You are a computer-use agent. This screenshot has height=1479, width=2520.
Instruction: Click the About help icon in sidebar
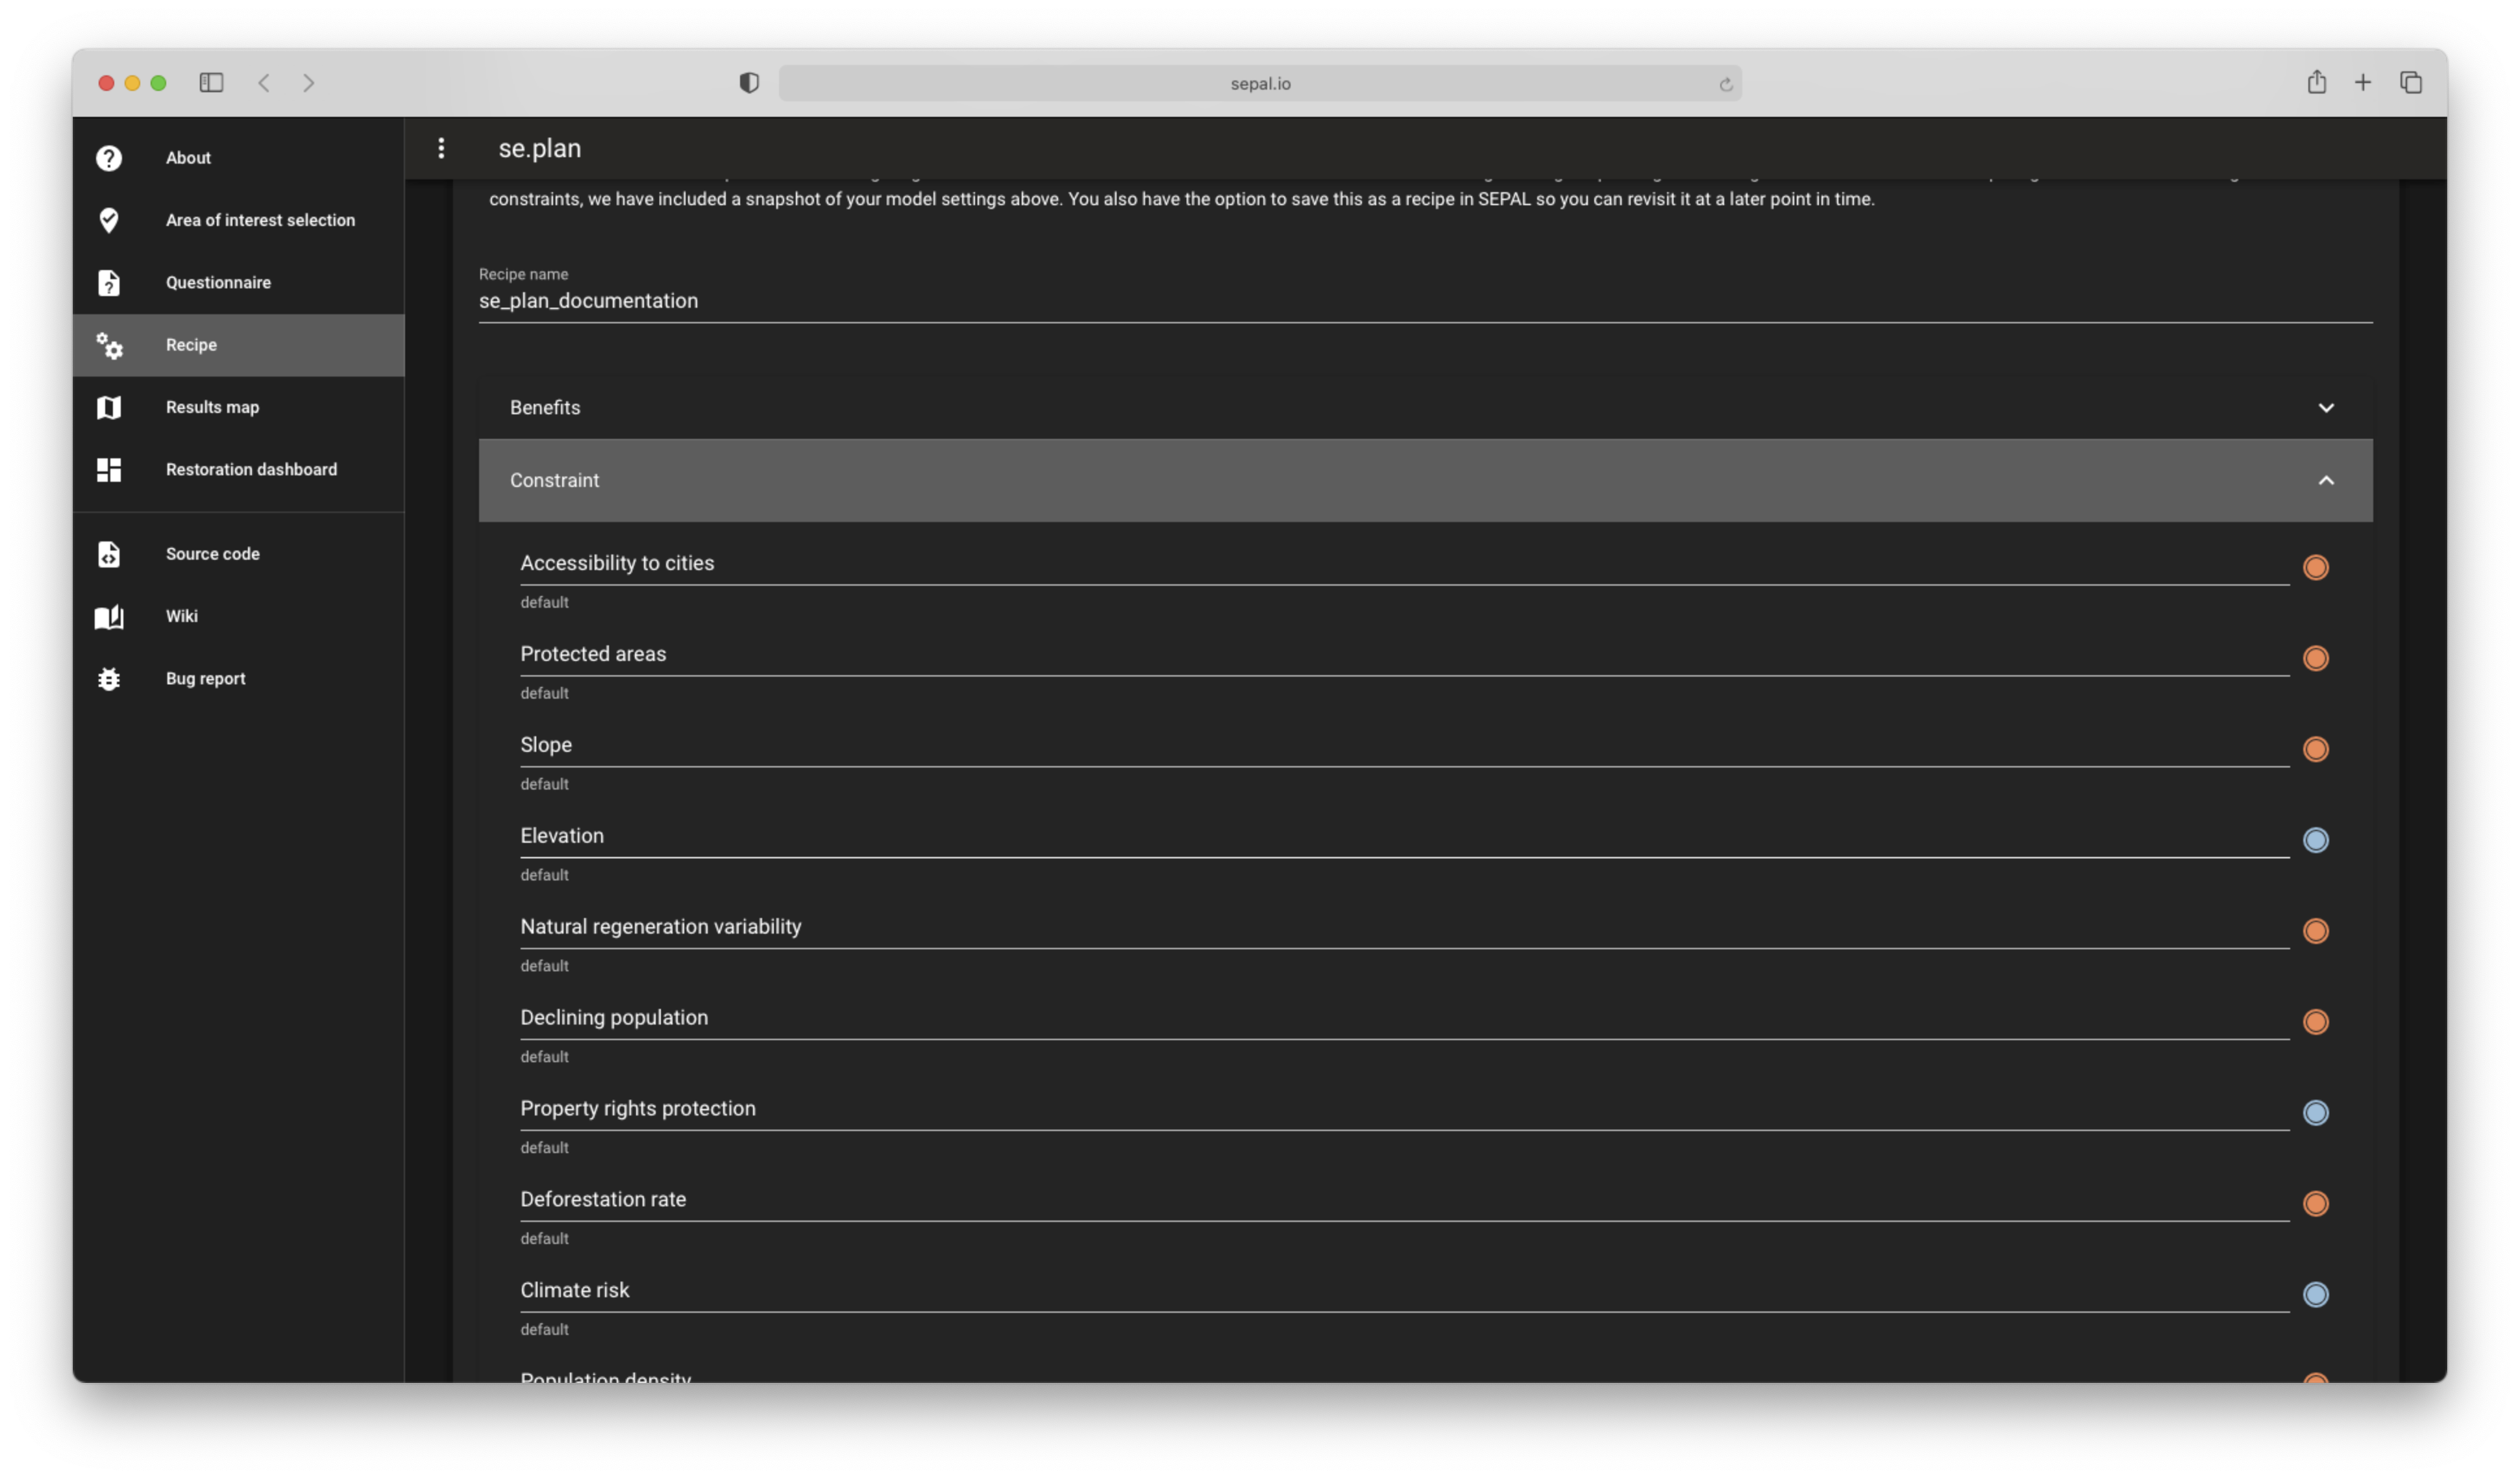(x=109, y=158)
